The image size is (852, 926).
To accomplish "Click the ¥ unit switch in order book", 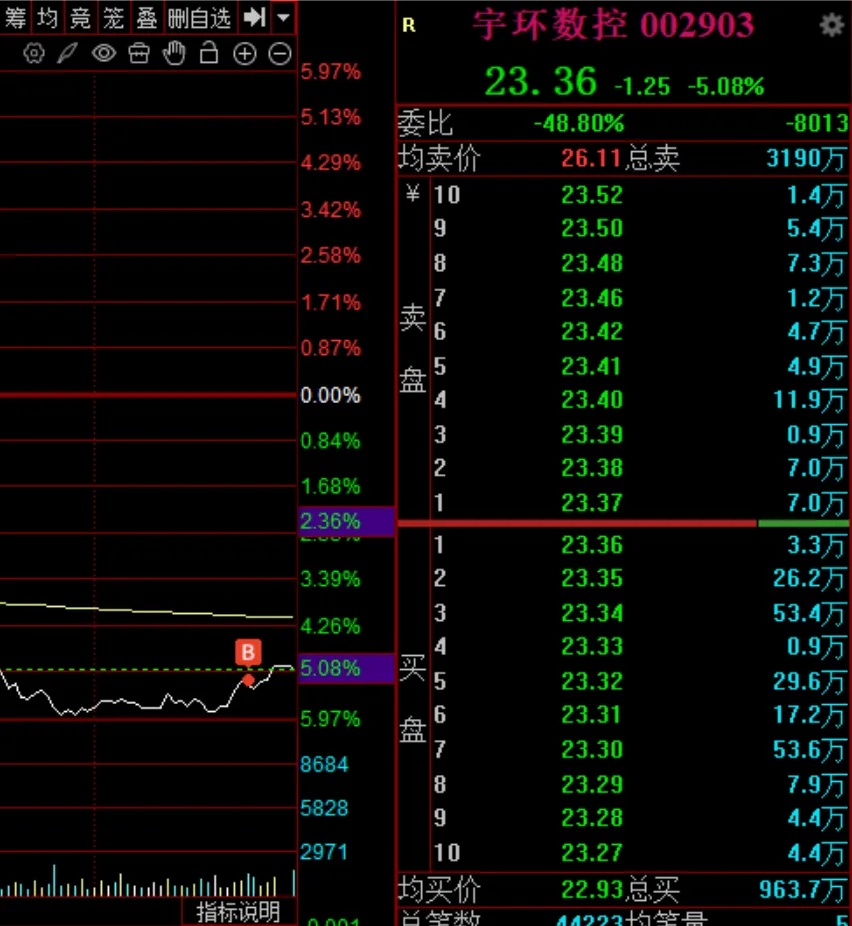I will click(x=411, y=195).
